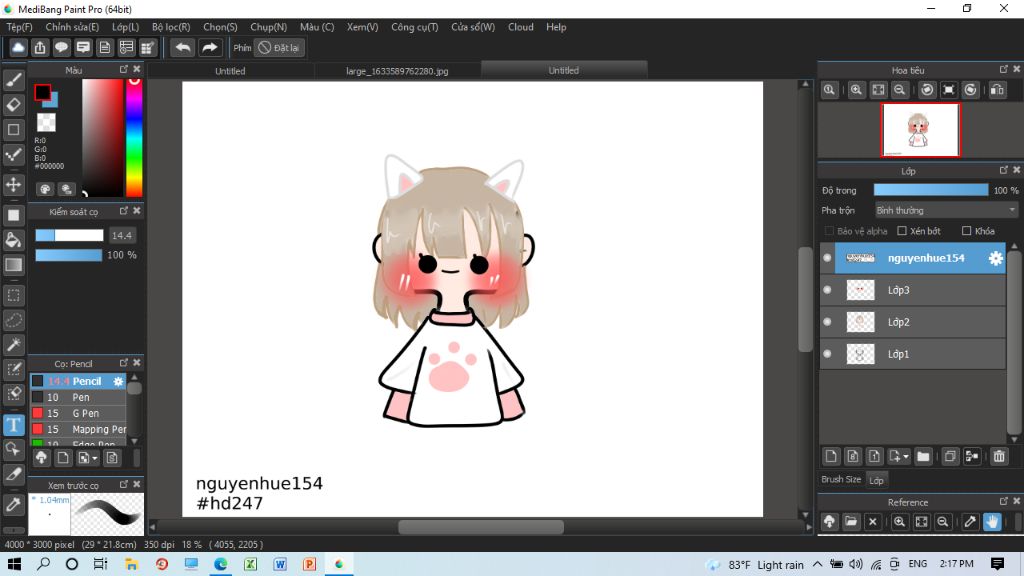The height and width of the screenshot is (576, 1024).
Task: Open add brush dropdown arrow in brush panel
Action: point(95,458)
